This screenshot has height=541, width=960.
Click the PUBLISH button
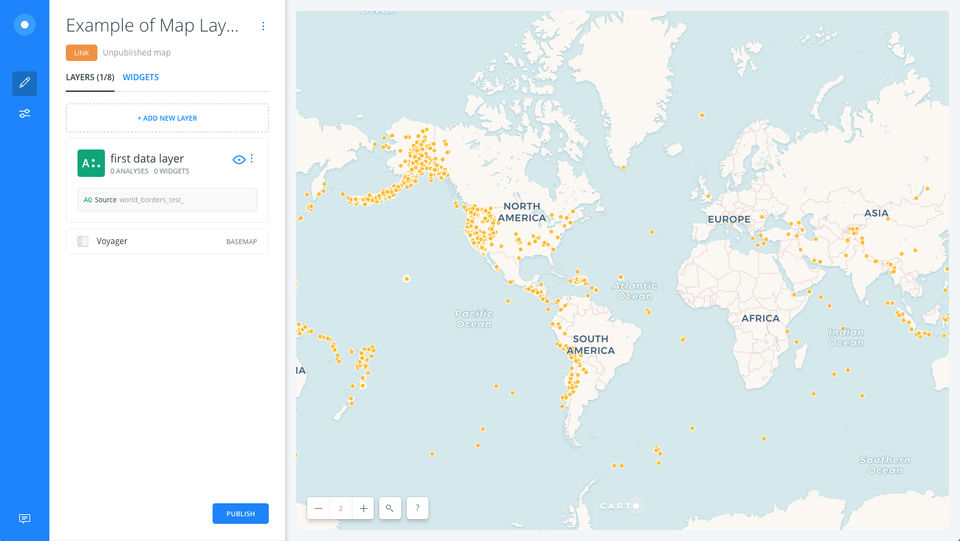241,513
